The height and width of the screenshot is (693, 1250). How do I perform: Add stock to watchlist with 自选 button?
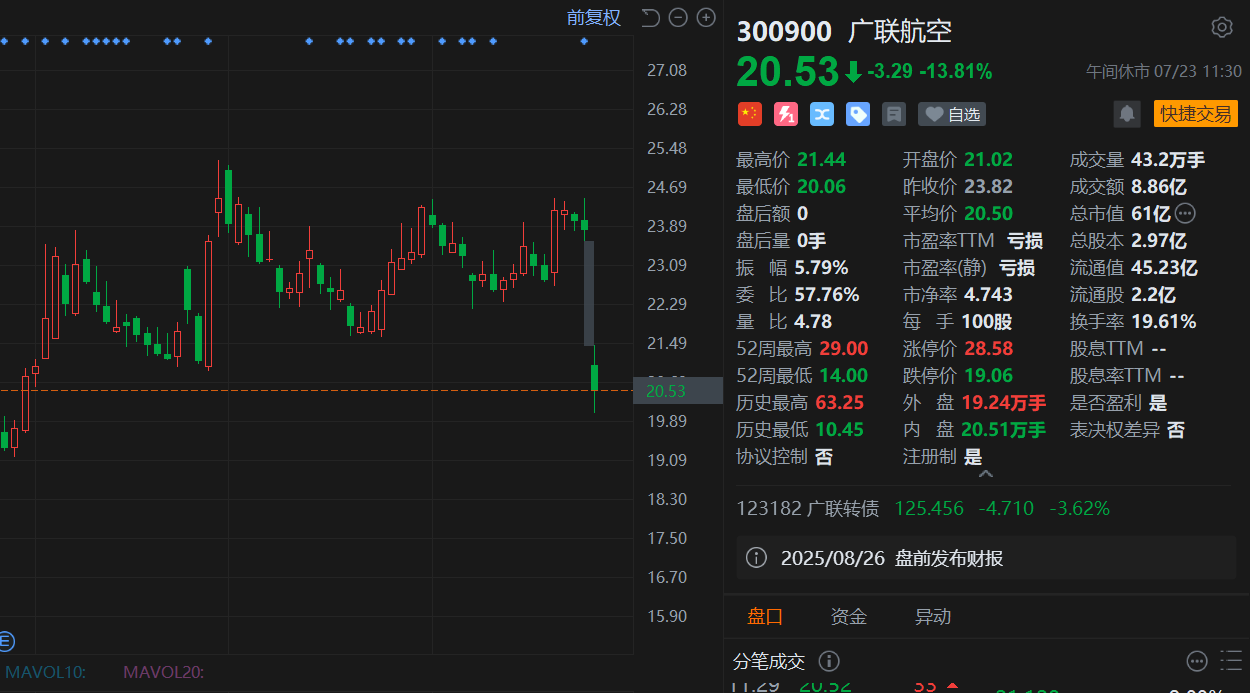tap(952, 114)
